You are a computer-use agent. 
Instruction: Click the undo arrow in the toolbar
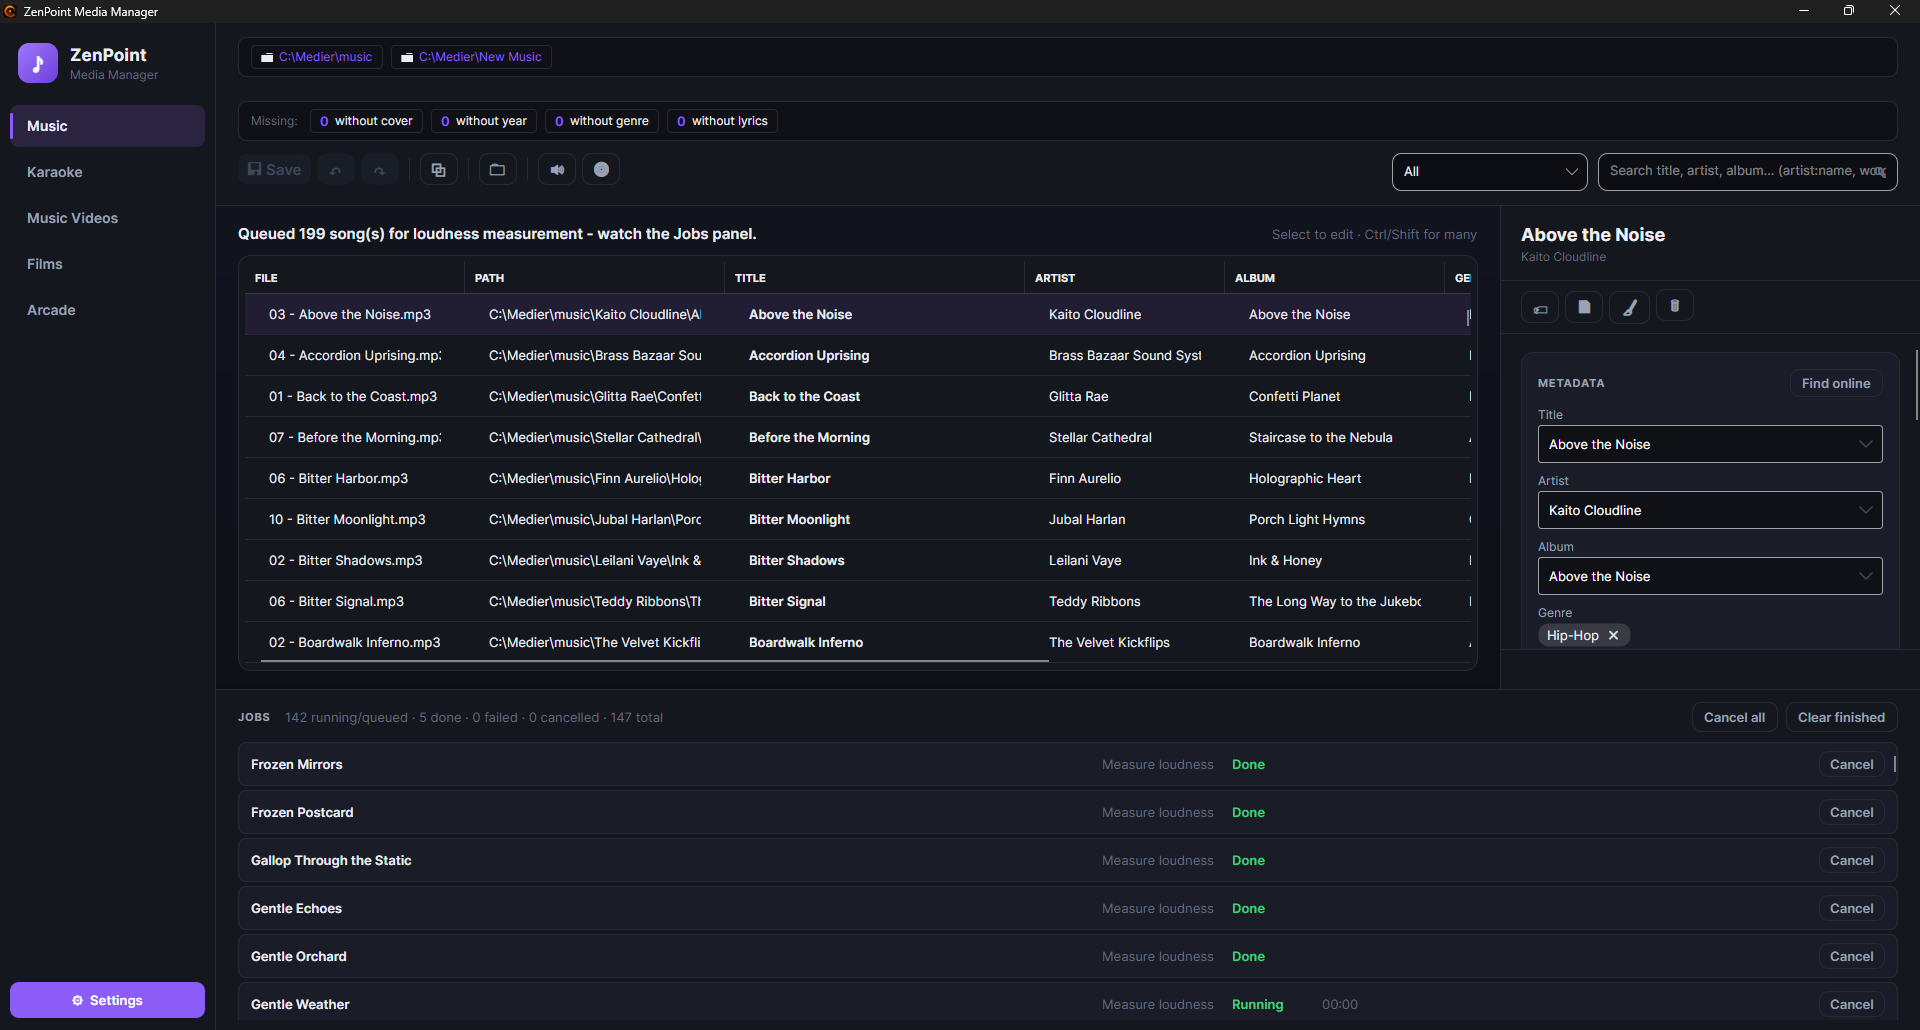click(336, 170)
